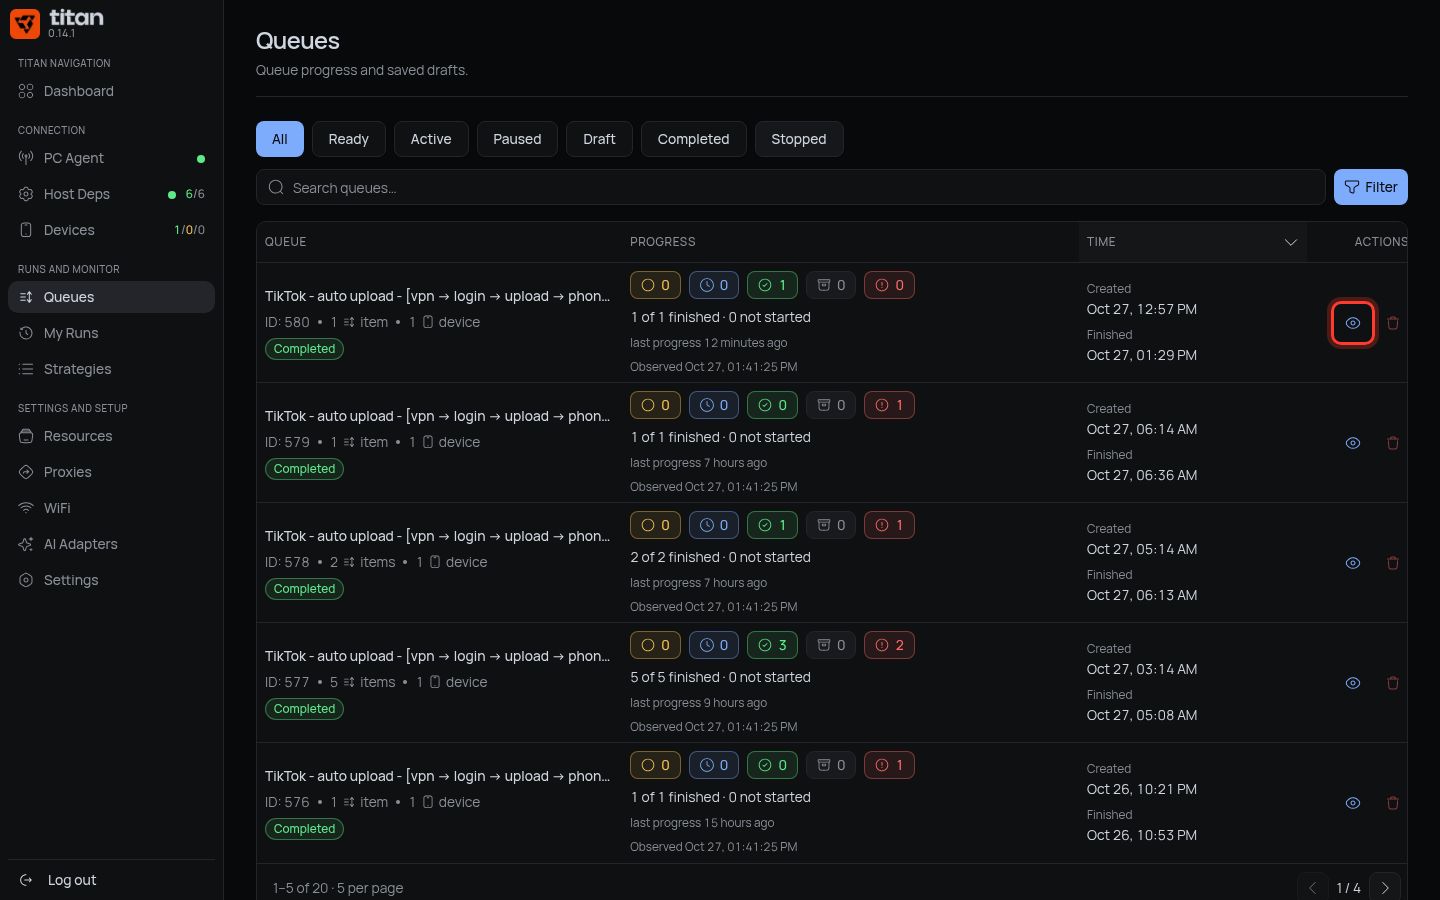
Task: Show Stopped queues tab
Action: pos(799,139)
